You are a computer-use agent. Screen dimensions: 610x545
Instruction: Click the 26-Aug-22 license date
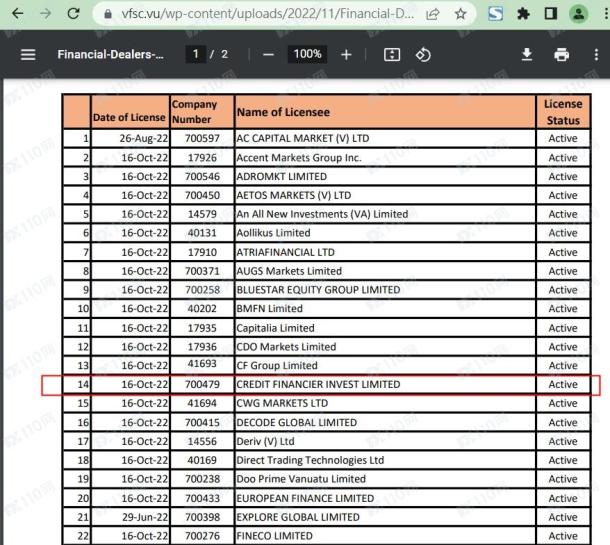point(144,138)
